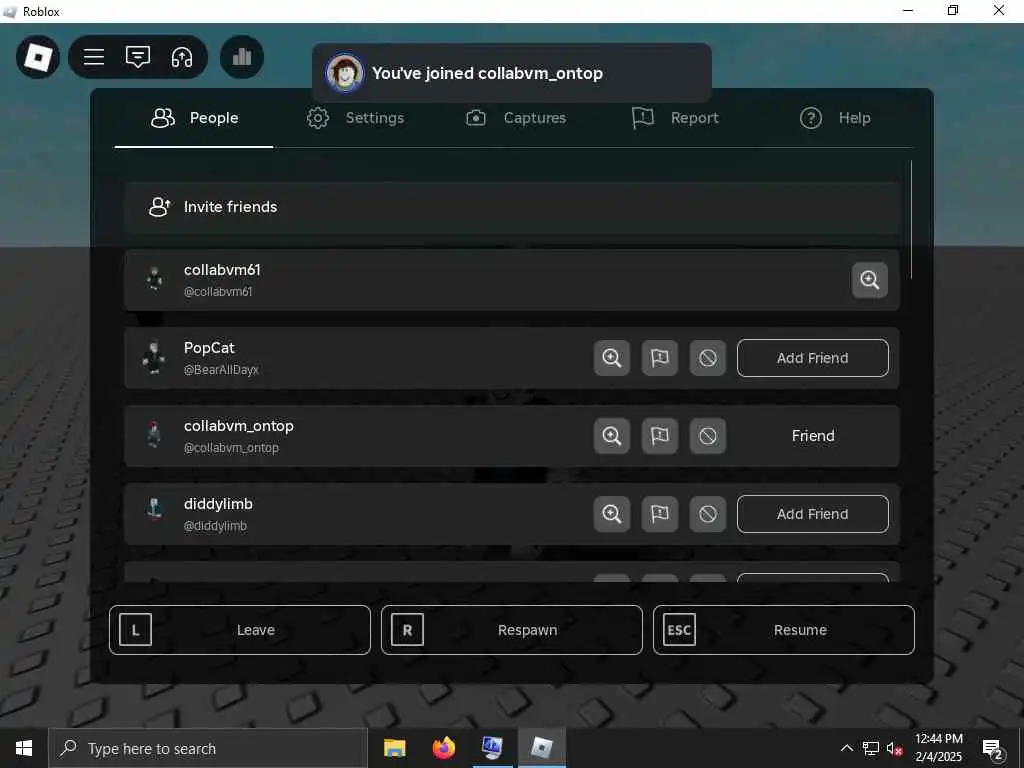
Task: Add diddylimb as a friend
Action: [x=812, y=514]
